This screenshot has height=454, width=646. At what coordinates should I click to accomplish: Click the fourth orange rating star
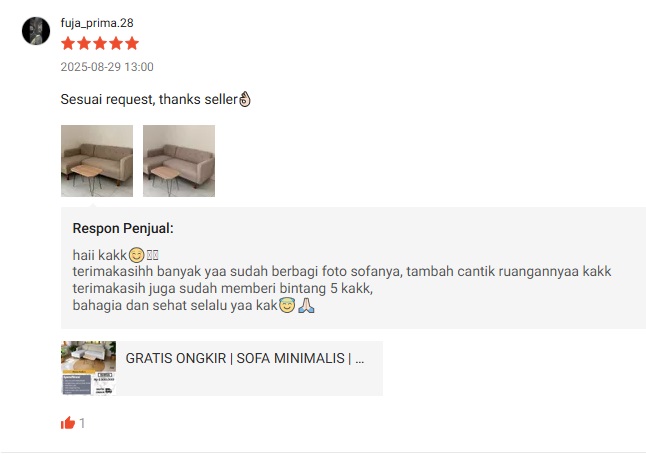tap(116, 43)
